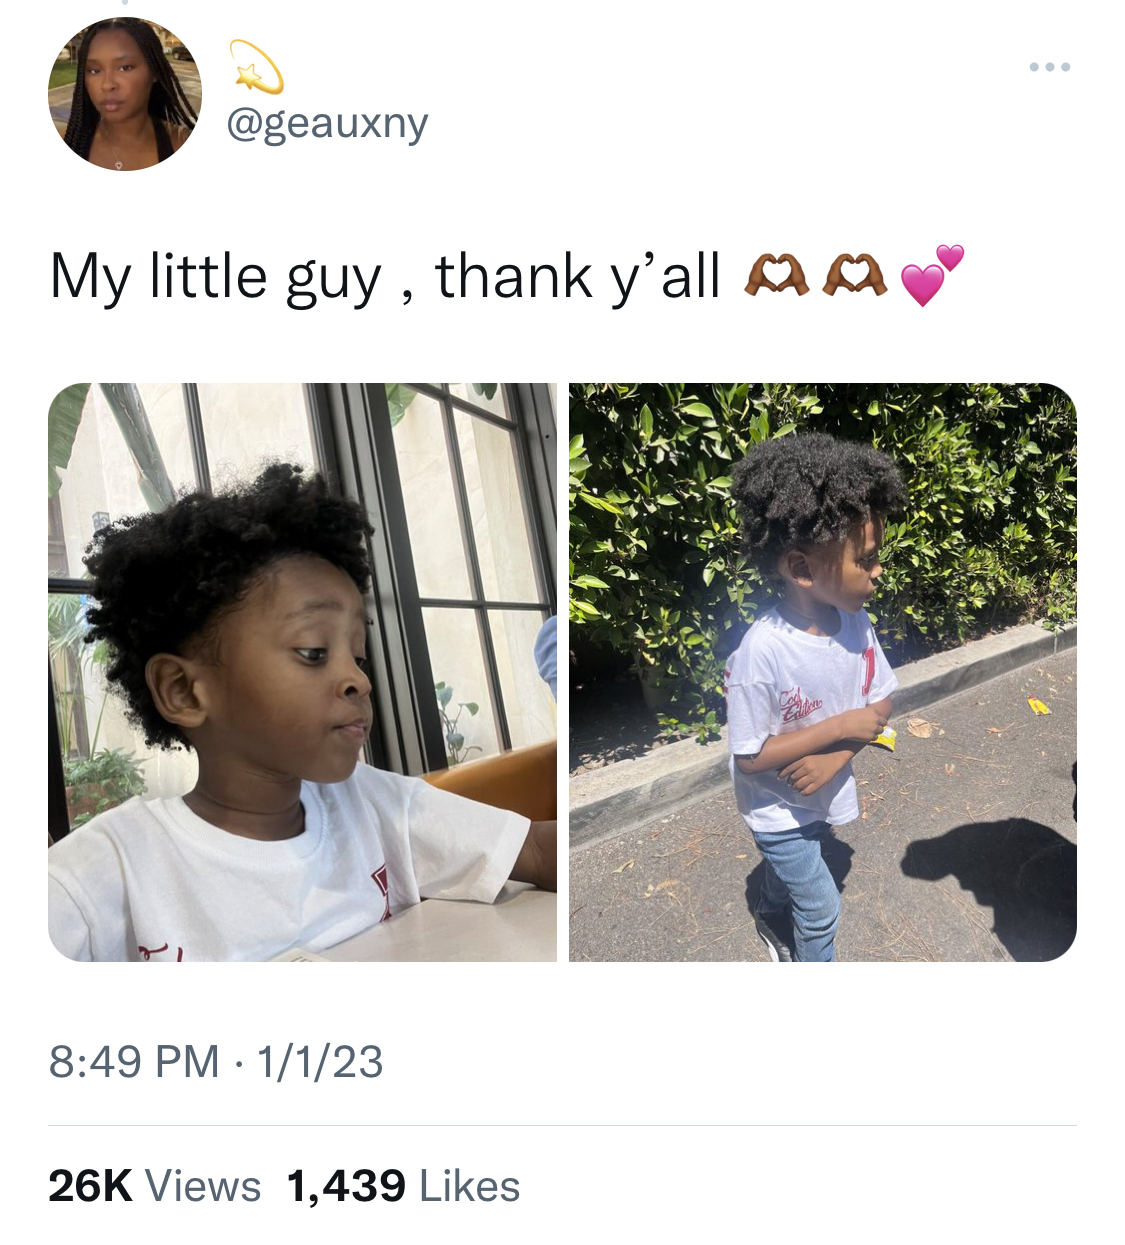The height and width of the screenshot is (1245, 1125).
Task: Click the "thank y'all" words in tweet
Action: 578,277
